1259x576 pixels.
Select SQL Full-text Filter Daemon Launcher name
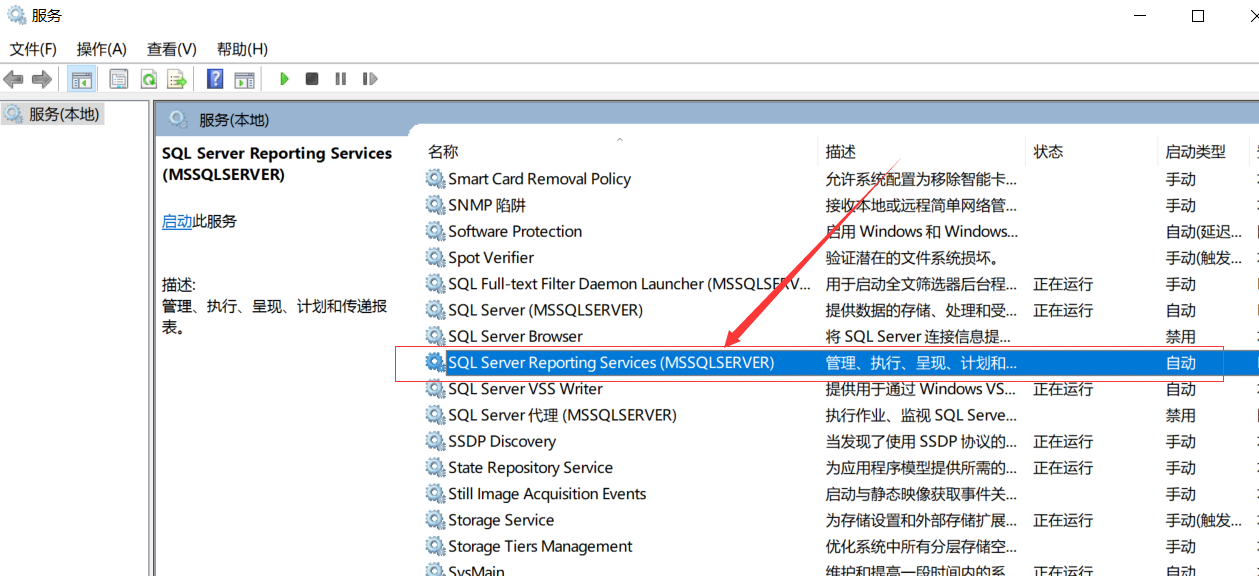(629, 284)
